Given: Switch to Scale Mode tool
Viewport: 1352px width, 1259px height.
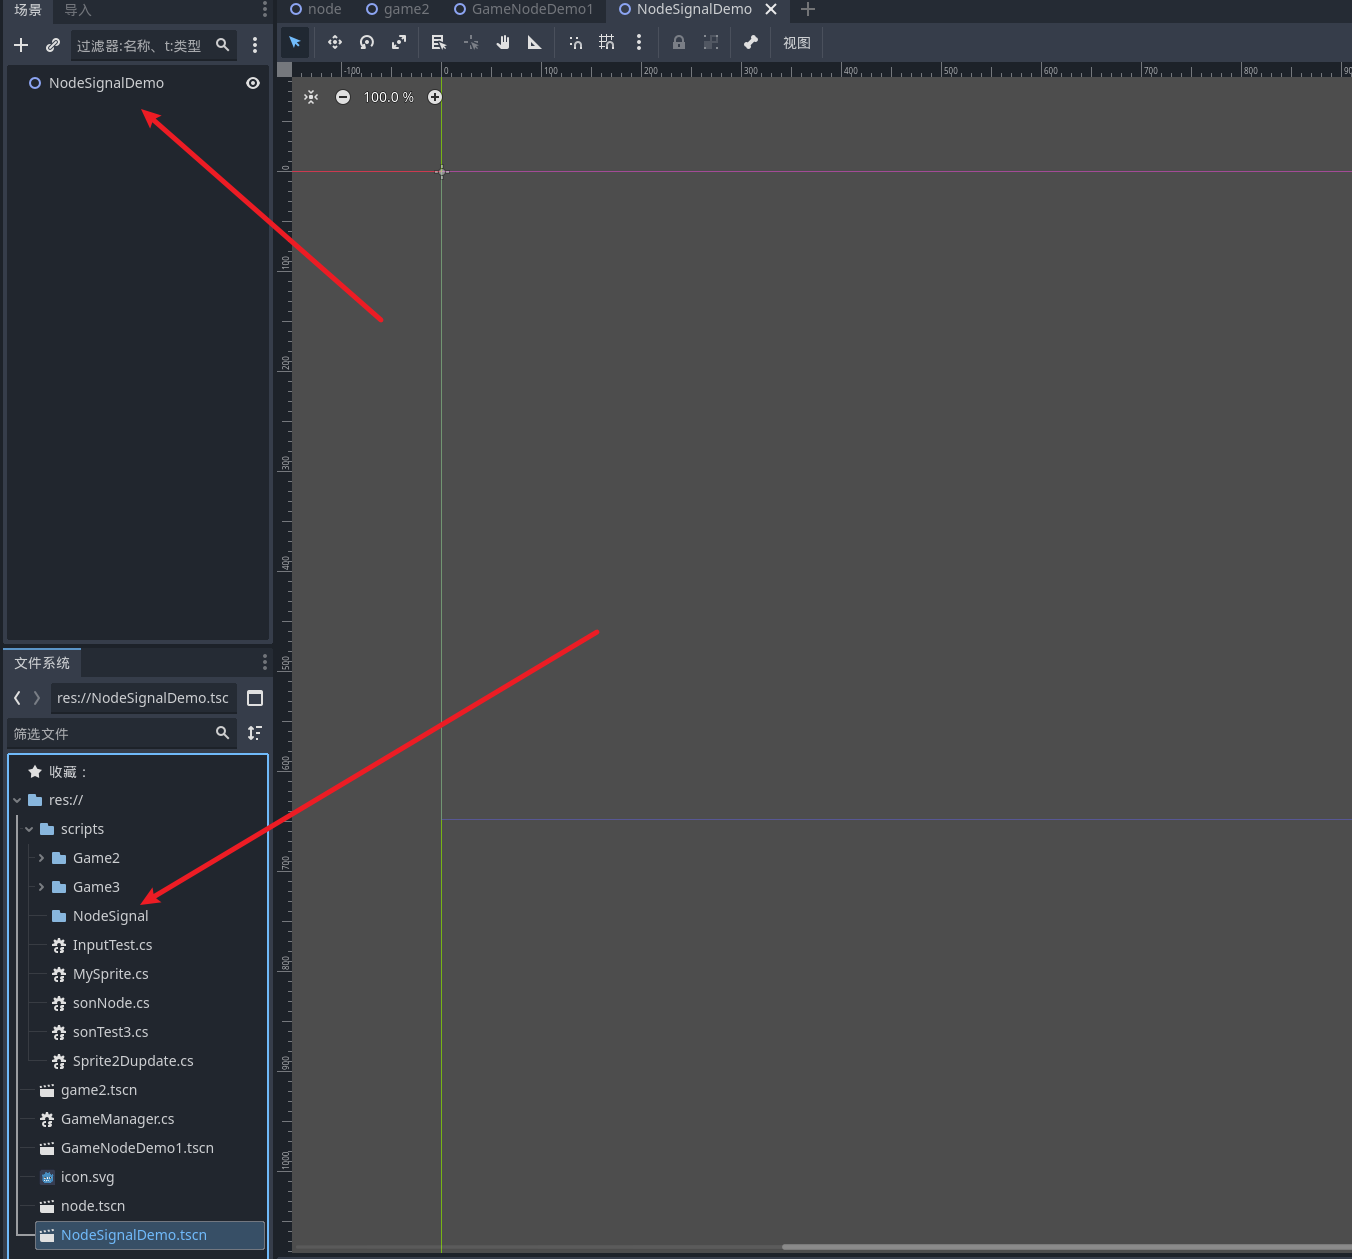Looking at the screenshot, I should tap(399, 42).
